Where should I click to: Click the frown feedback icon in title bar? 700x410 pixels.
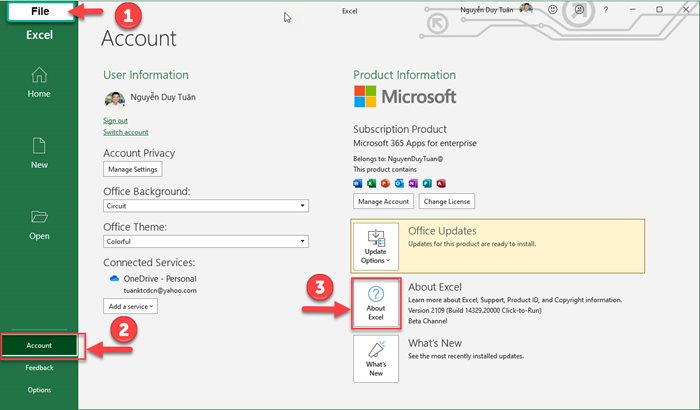(x=579, y=9)
